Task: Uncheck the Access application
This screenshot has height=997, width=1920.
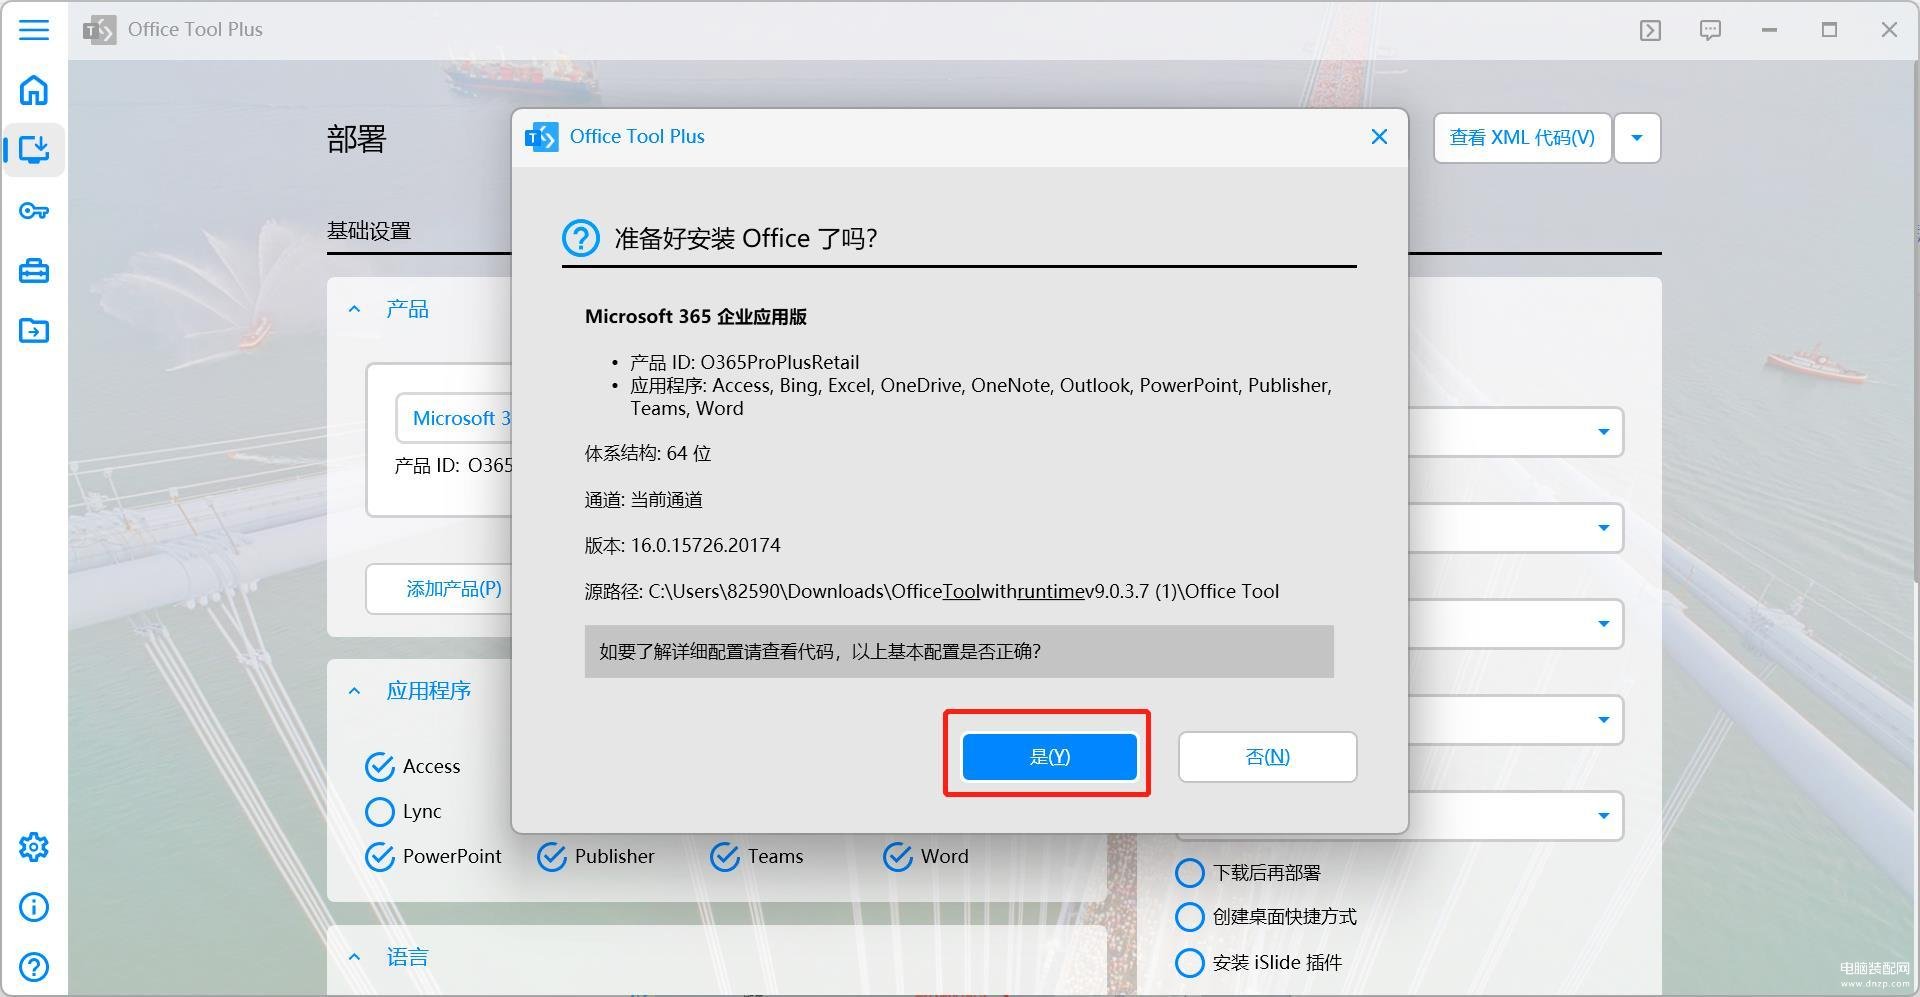Action: 380,767
